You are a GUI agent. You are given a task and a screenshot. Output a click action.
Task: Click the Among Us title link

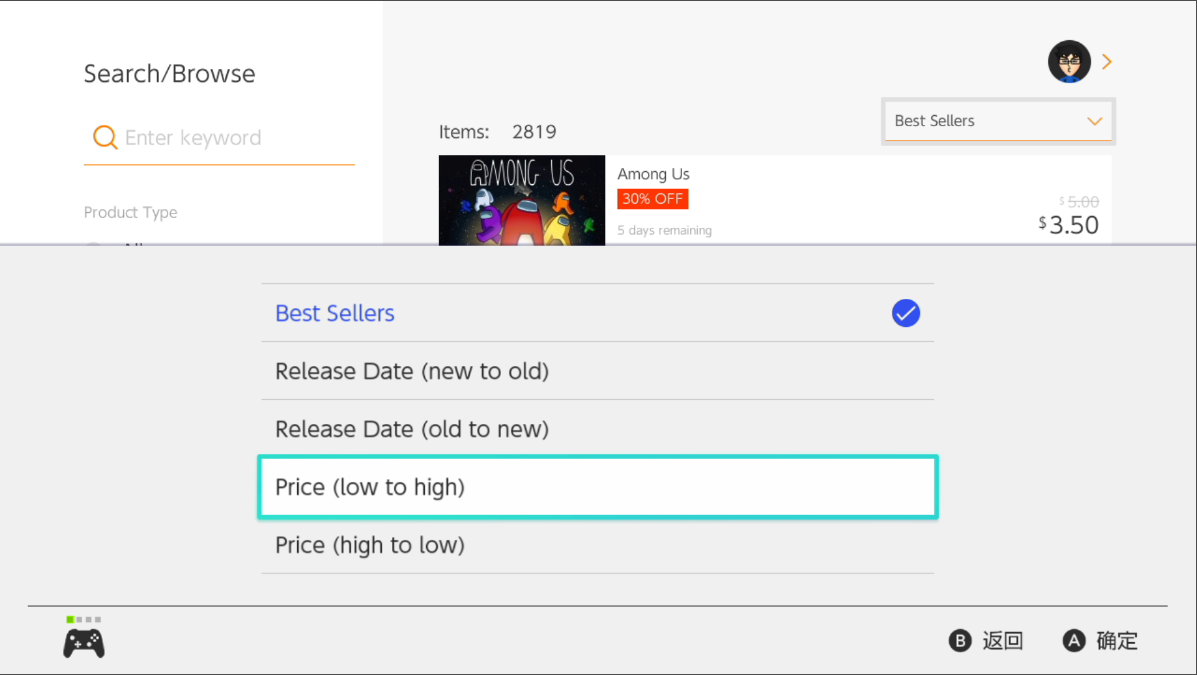[653, 174]
